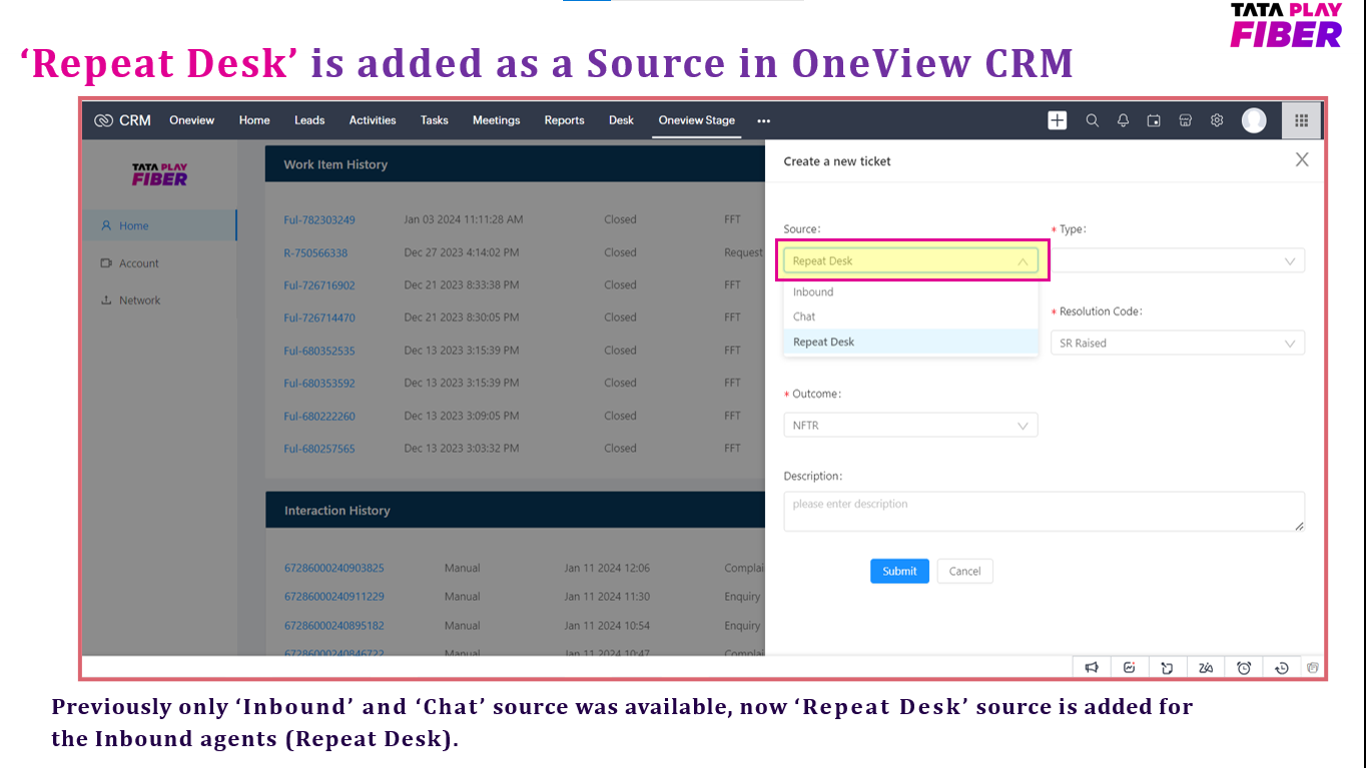Click the CRM logo icon
The image size is (1366, 768).
pyautogui.click(x=104, y=120)
